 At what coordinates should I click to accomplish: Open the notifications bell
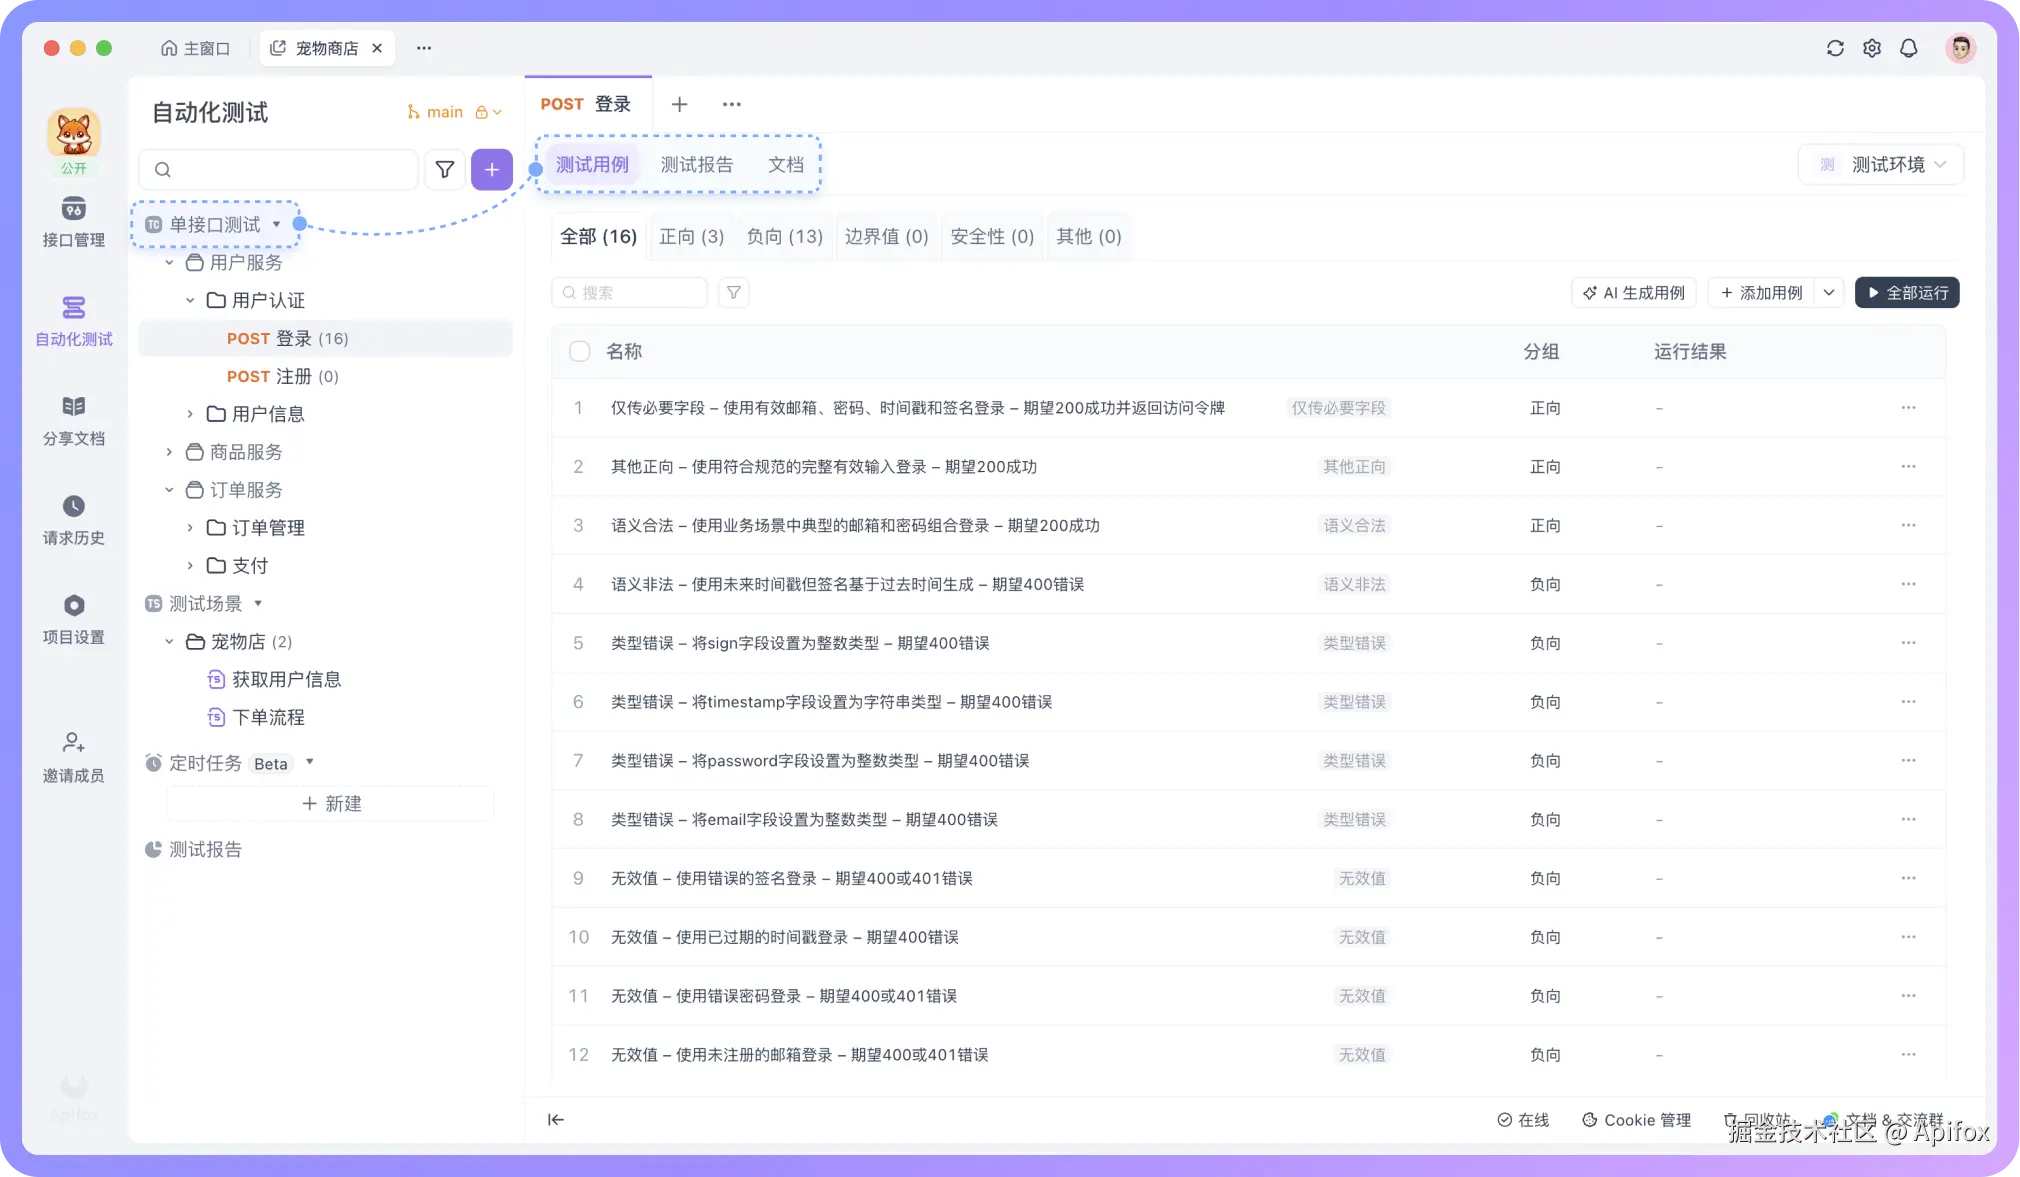pos(1908,48)
